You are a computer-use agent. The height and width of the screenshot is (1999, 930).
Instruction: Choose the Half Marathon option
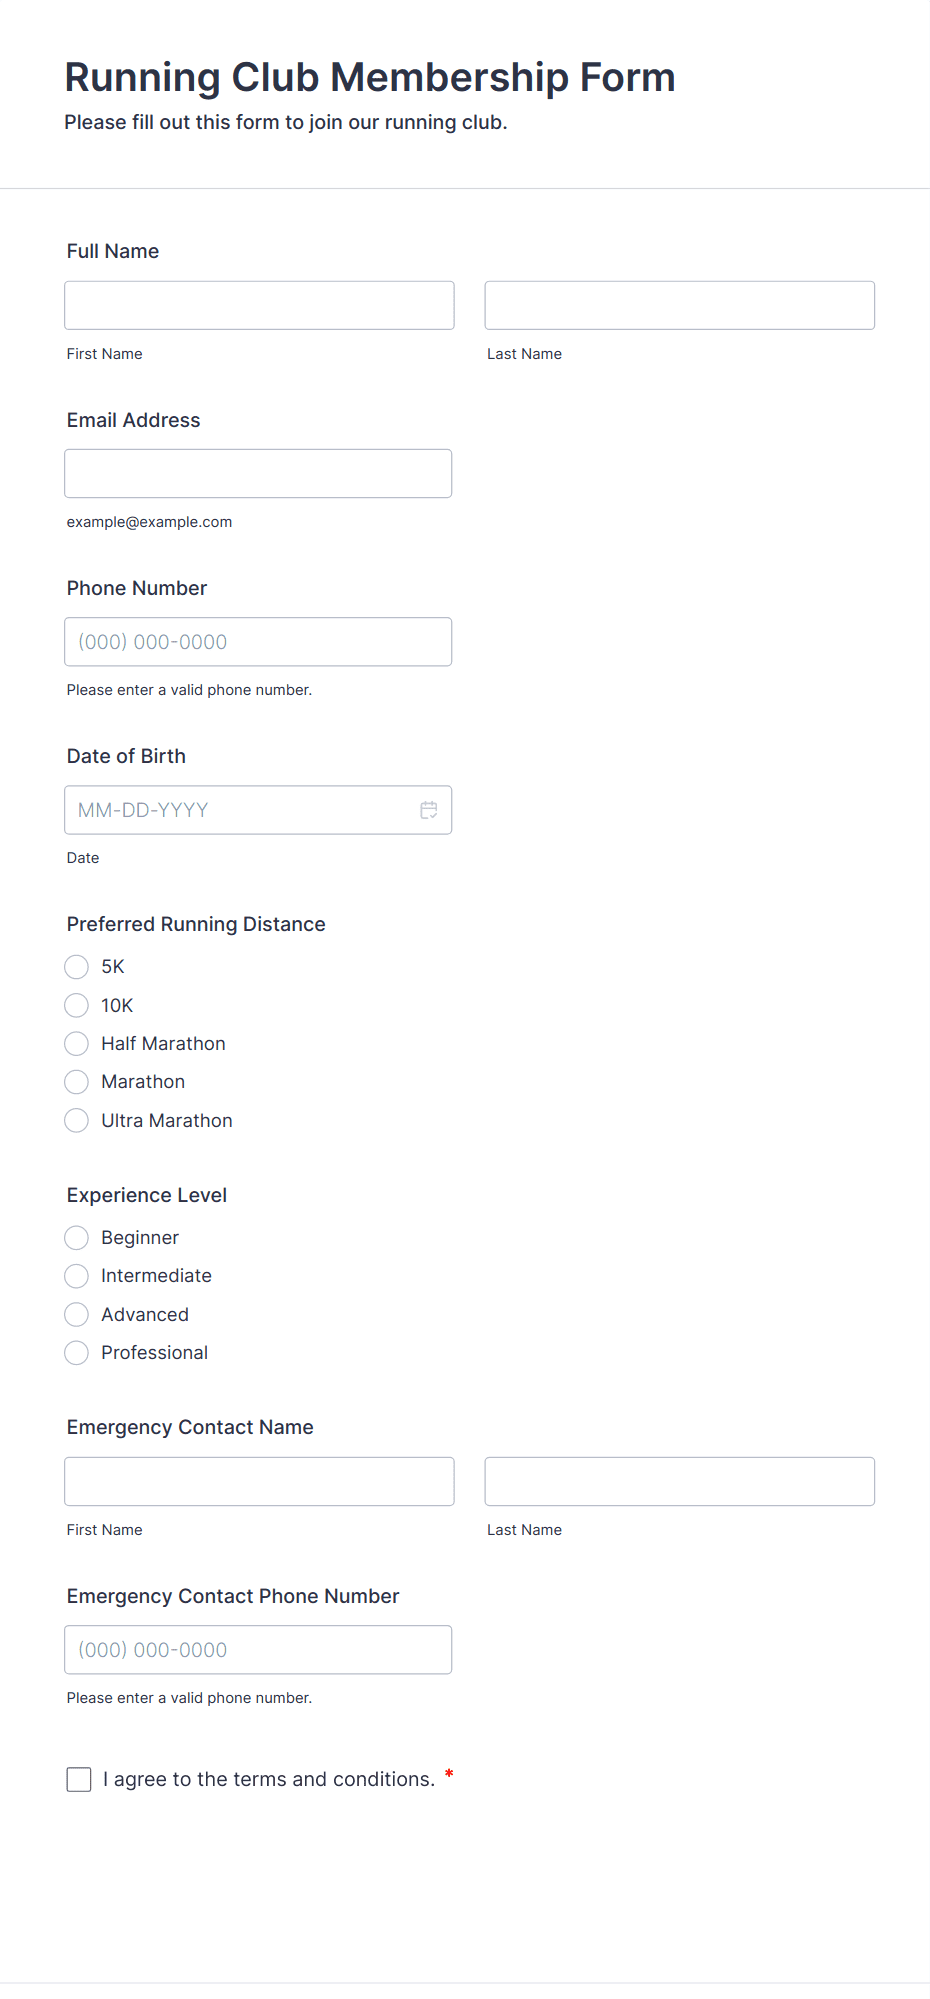76,1043
